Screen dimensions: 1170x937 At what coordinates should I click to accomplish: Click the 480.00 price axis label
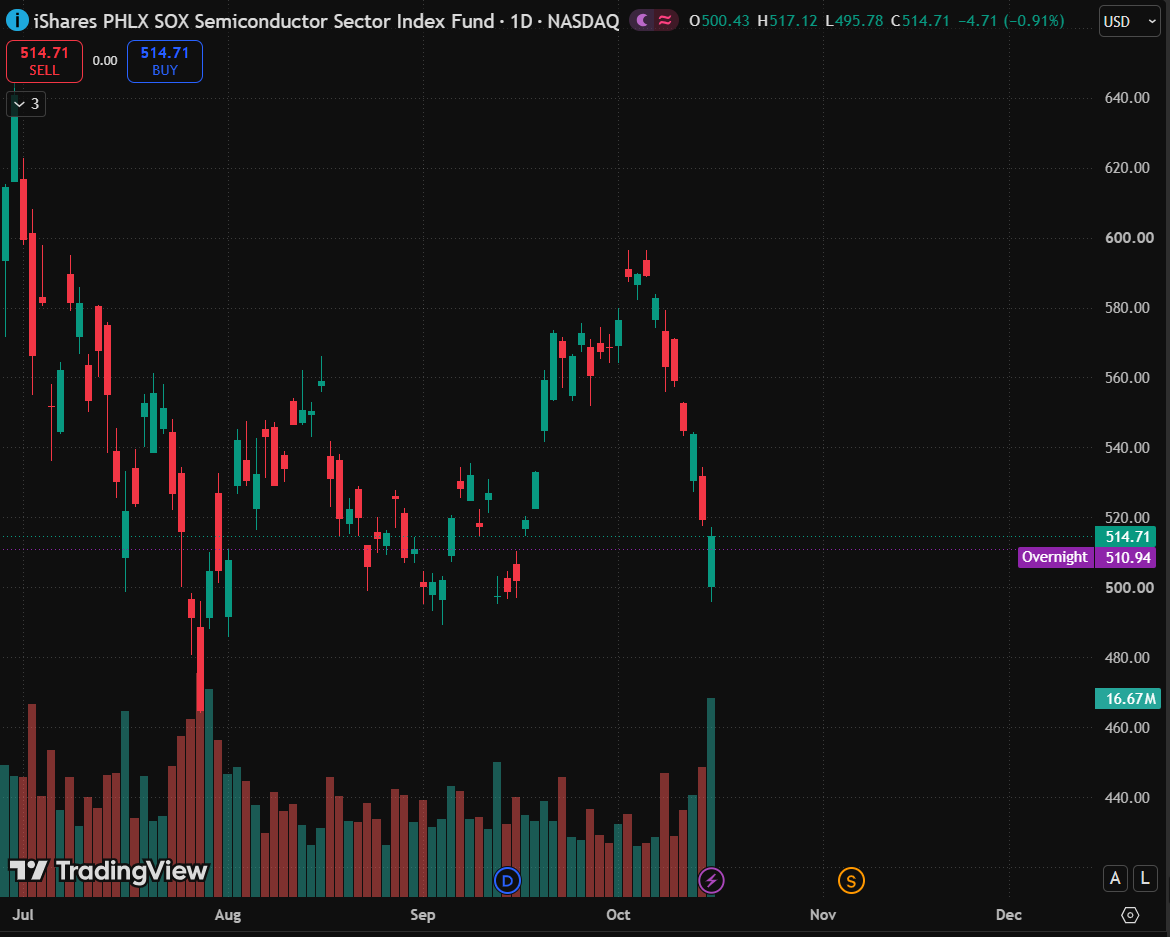point(1127,657)
